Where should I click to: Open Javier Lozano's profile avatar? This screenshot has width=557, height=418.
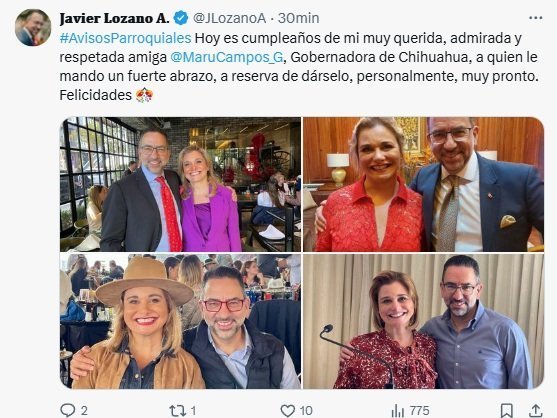tap(33, 28)
